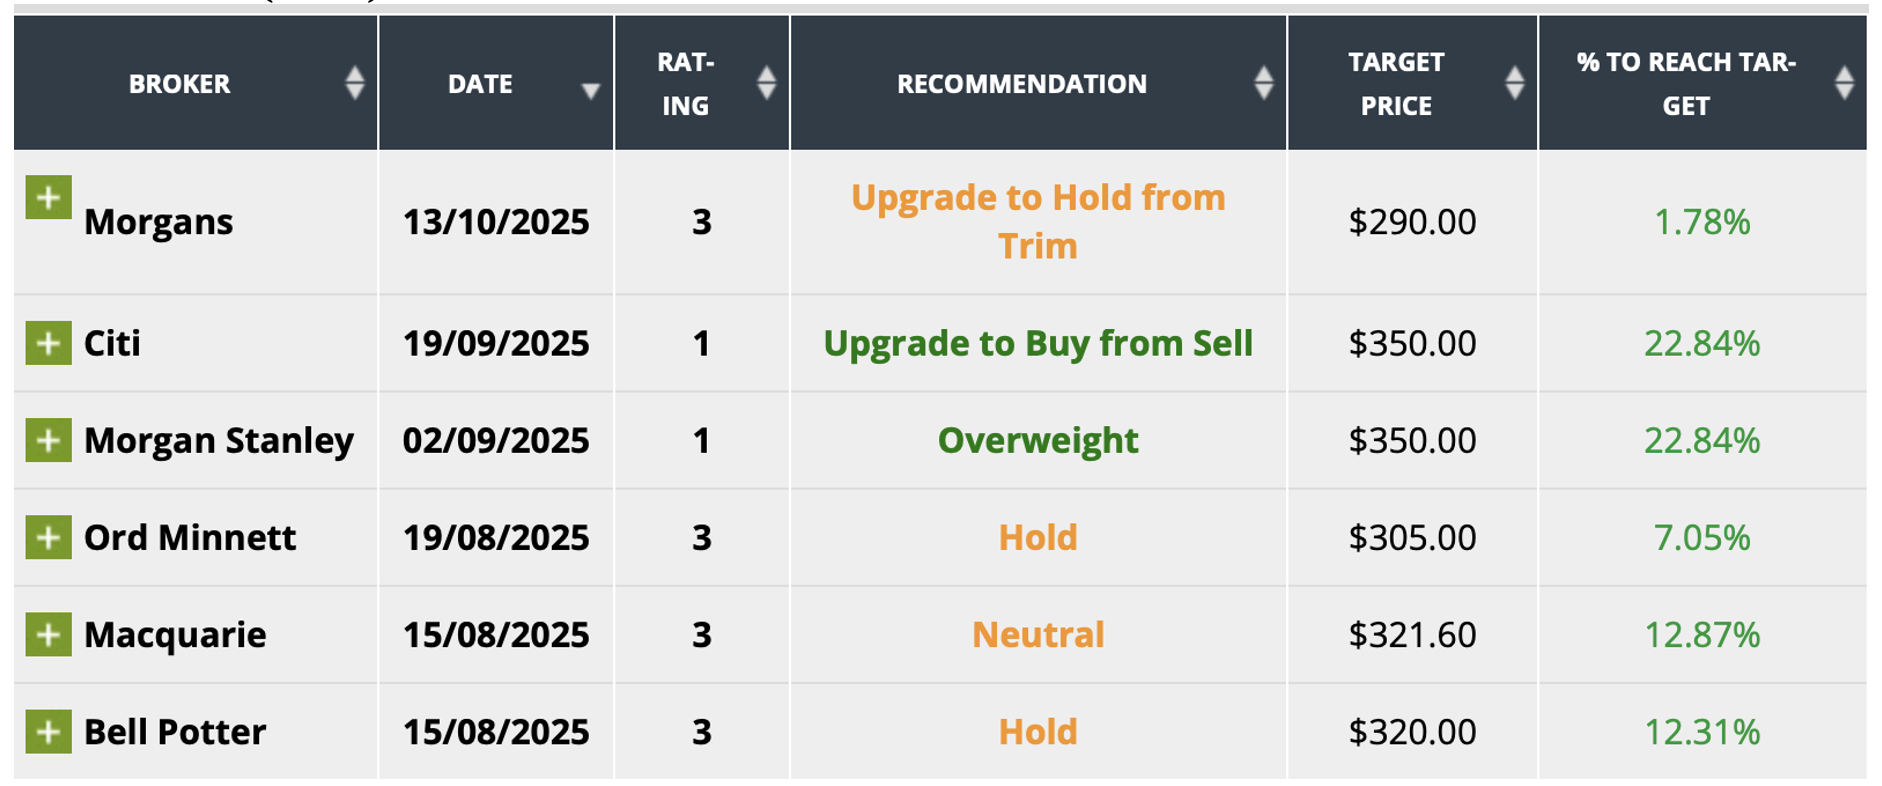Click the Recommendation column sort arrows

(1263, 83)
